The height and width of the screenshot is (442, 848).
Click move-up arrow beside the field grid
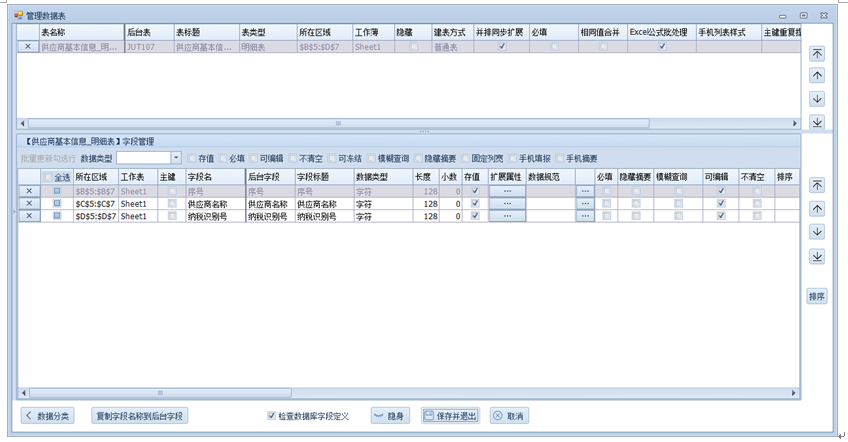[817, 208]
